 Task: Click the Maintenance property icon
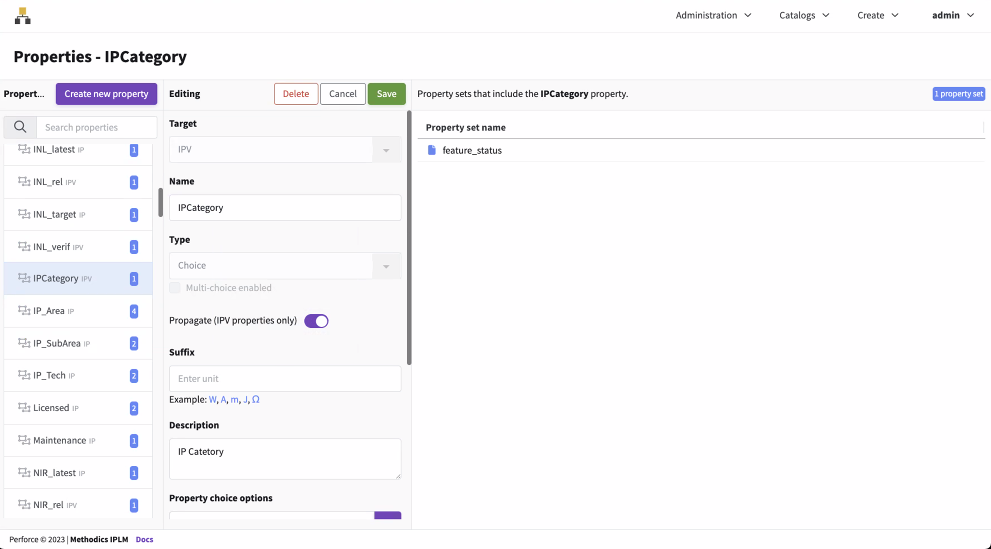(x=24, y=440)
